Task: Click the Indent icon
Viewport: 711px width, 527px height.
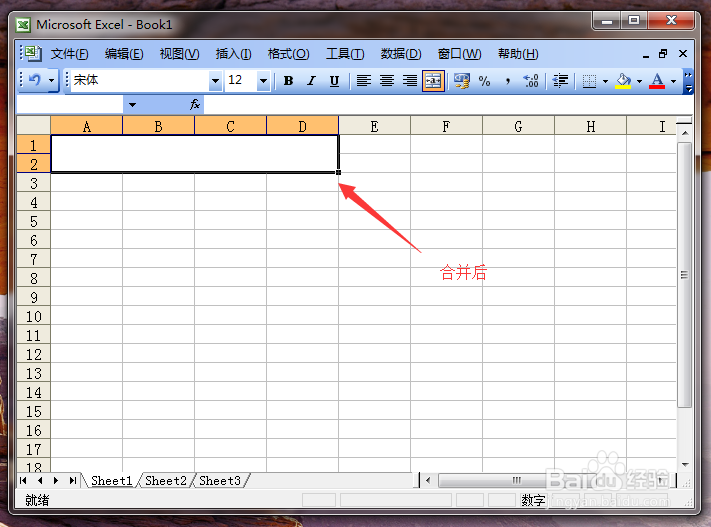Action: point(560,81)
